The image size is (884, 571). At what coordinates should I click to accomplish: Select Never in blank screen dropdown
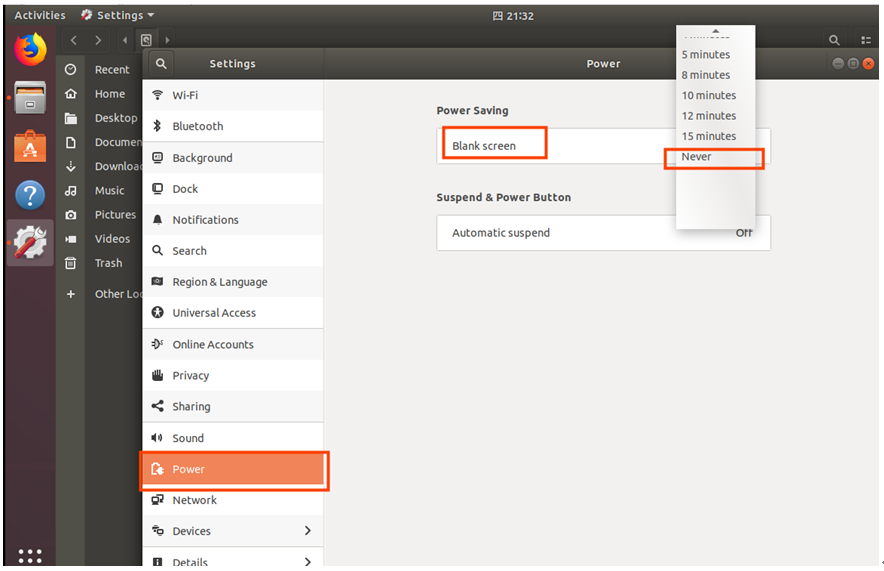point(697,157)
